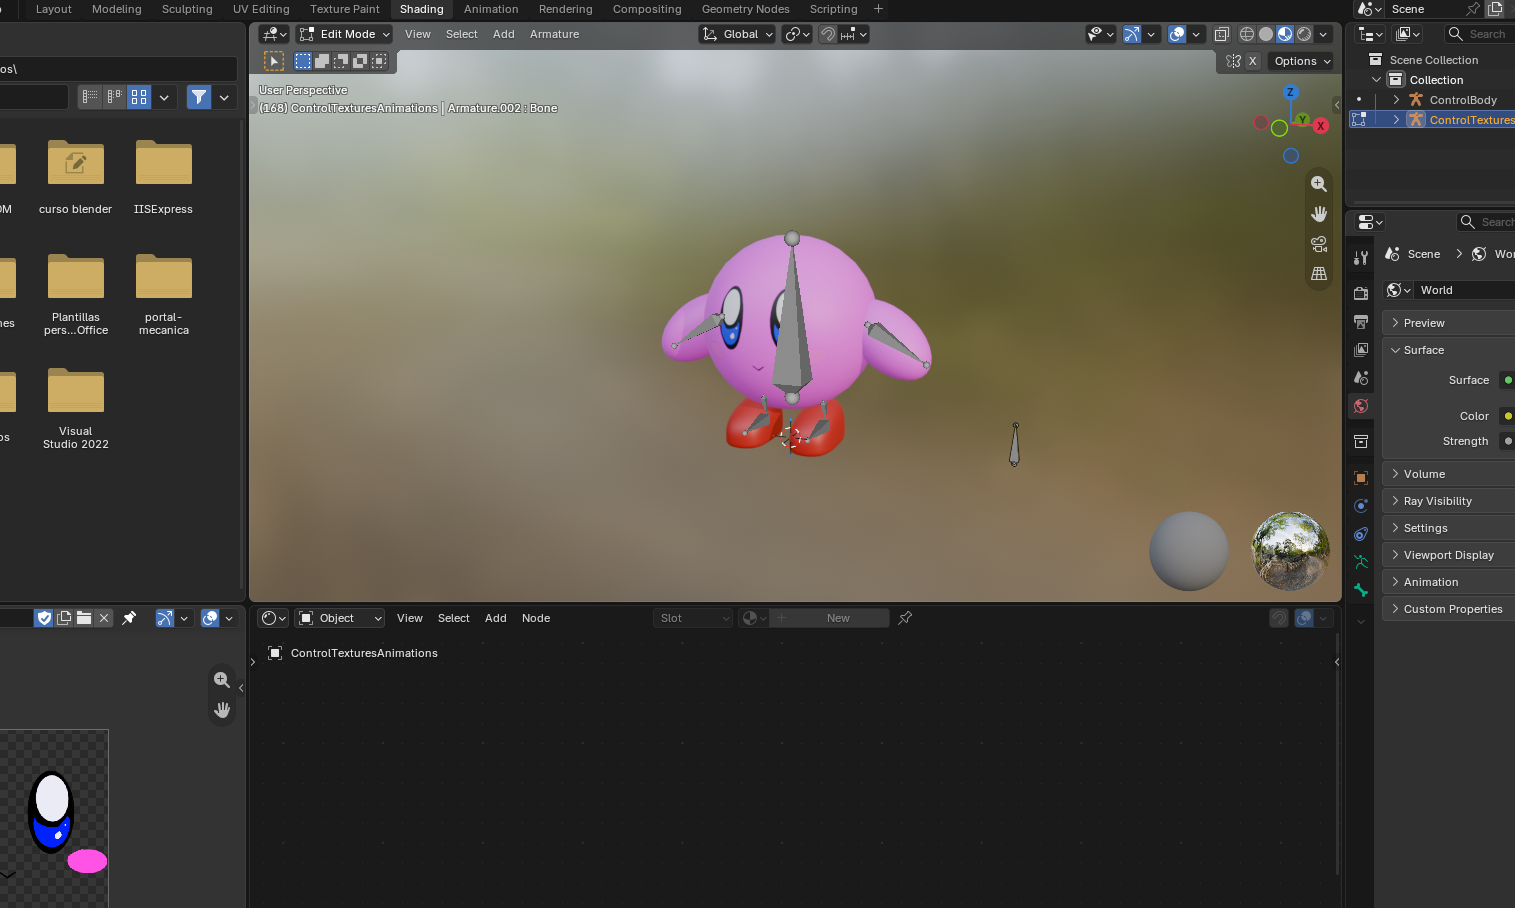This screenshot has width=1515, height=908.
Task: Switch to the Animation workspace tab
Action: tap(491, 9)
